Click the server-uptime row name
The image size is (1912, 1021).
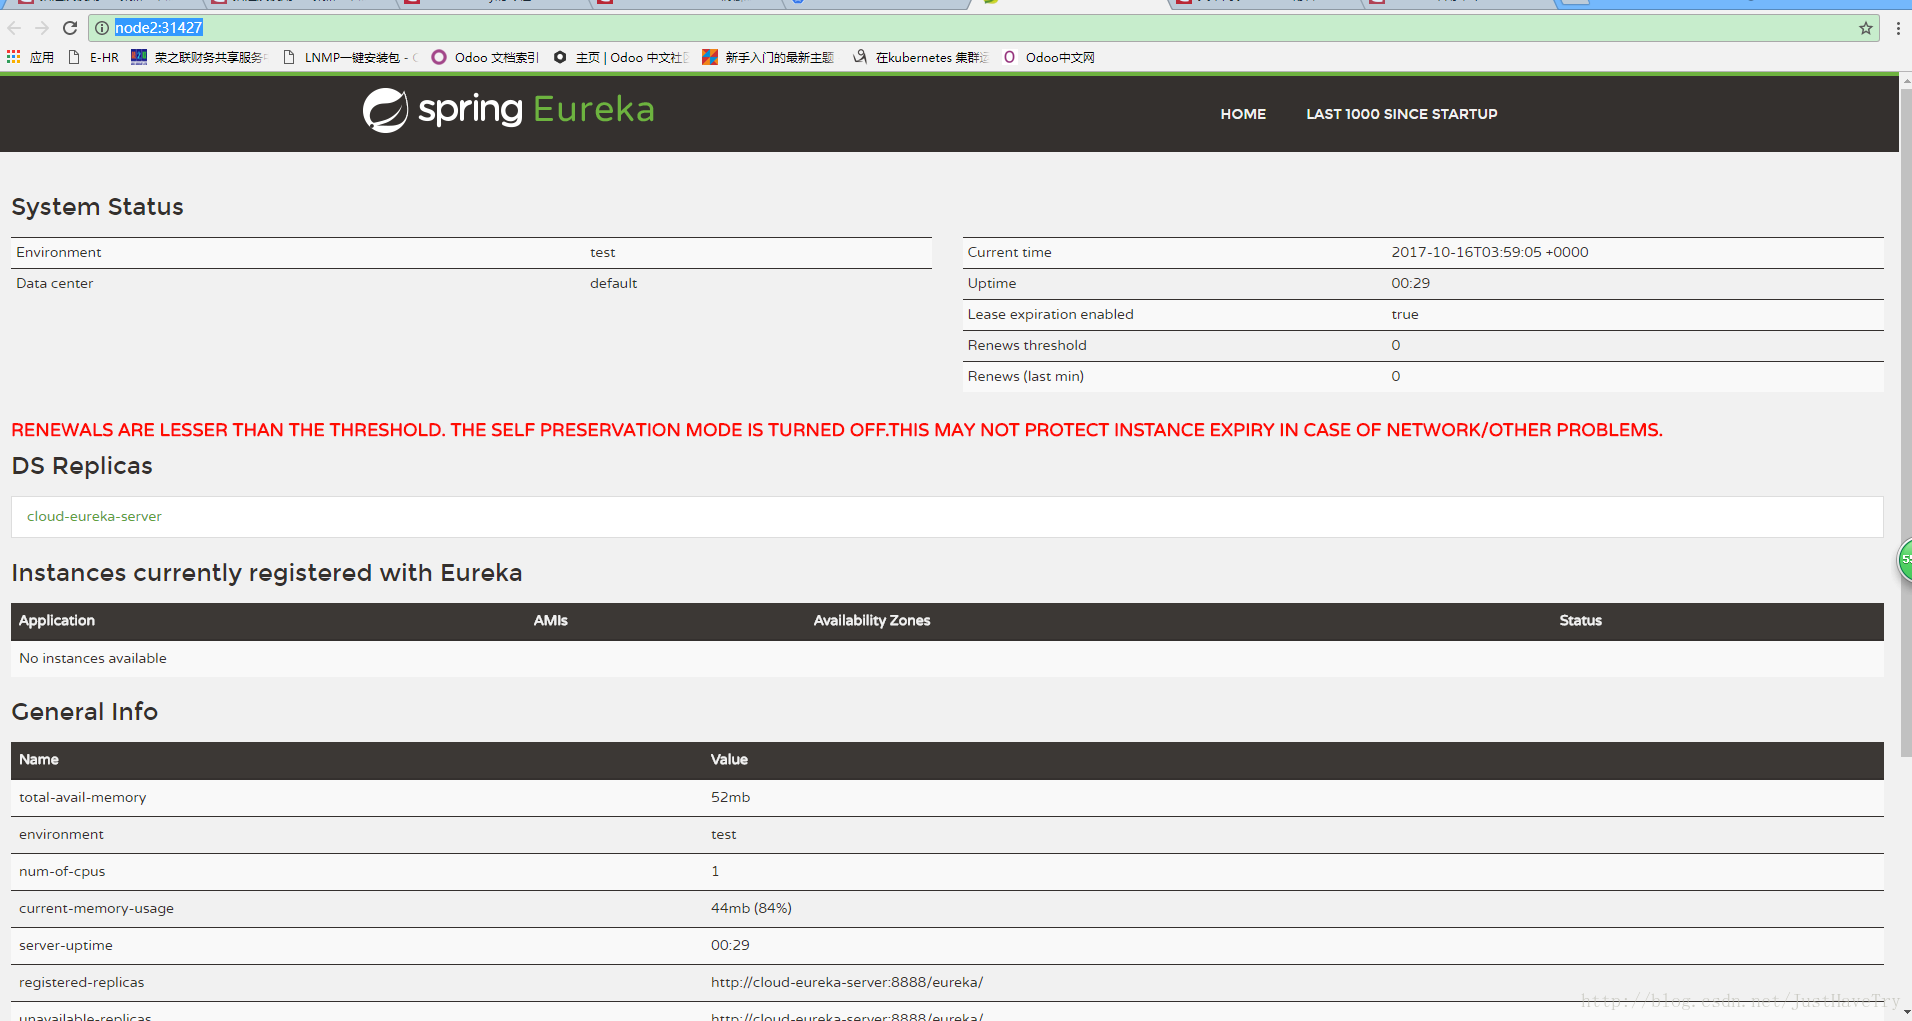(66, 945)
